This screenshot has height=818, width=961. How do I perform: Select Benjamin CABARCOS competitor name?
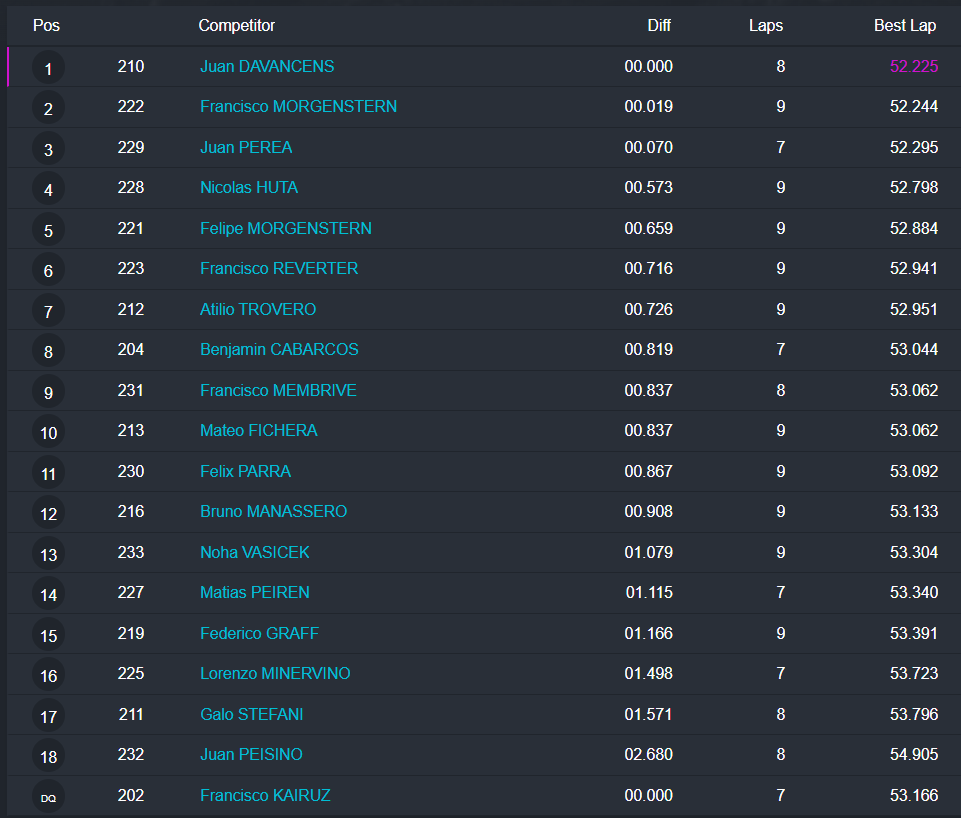[279, 349]
